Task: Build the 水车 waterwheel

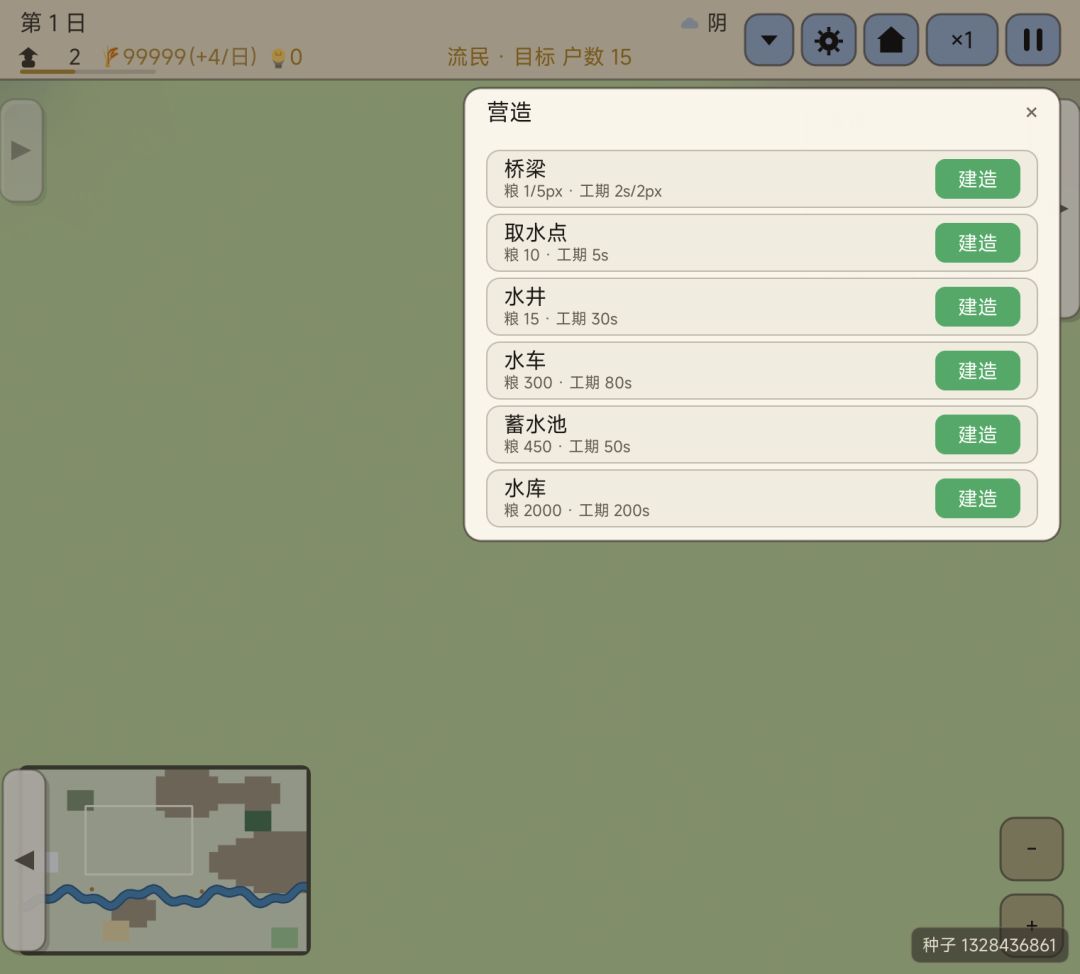Action: tap(977, 371)
